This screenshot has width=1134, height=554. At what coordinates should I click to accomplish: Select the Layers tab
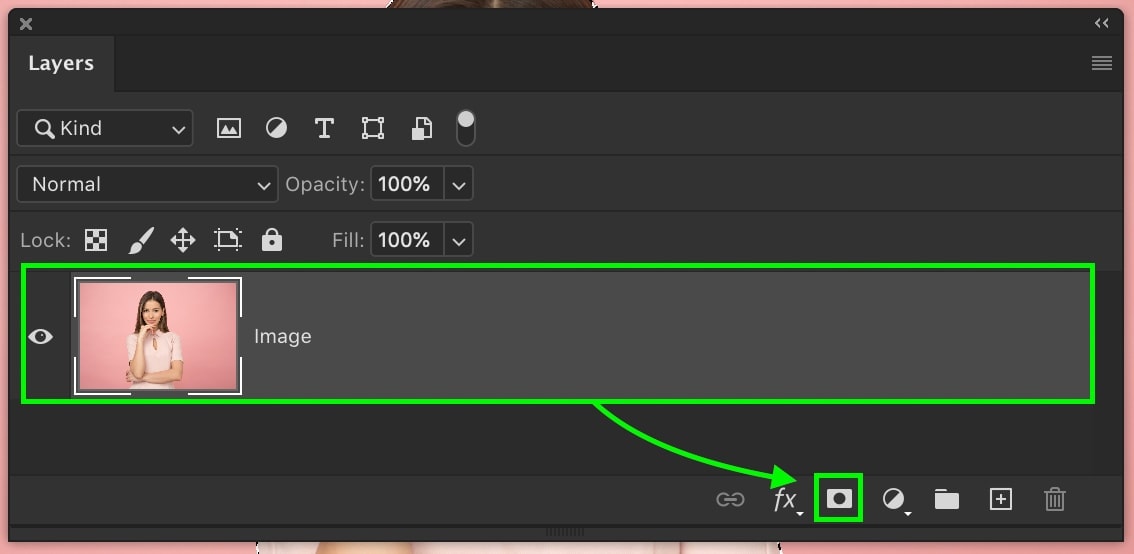[x=61, y=63]
